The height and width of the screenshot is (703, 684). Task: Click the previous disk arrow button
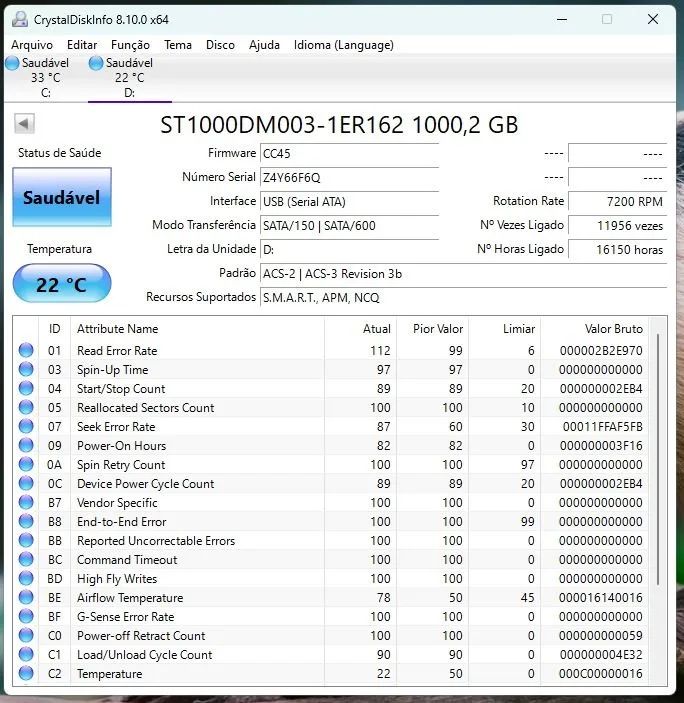[x=24, y=123]
